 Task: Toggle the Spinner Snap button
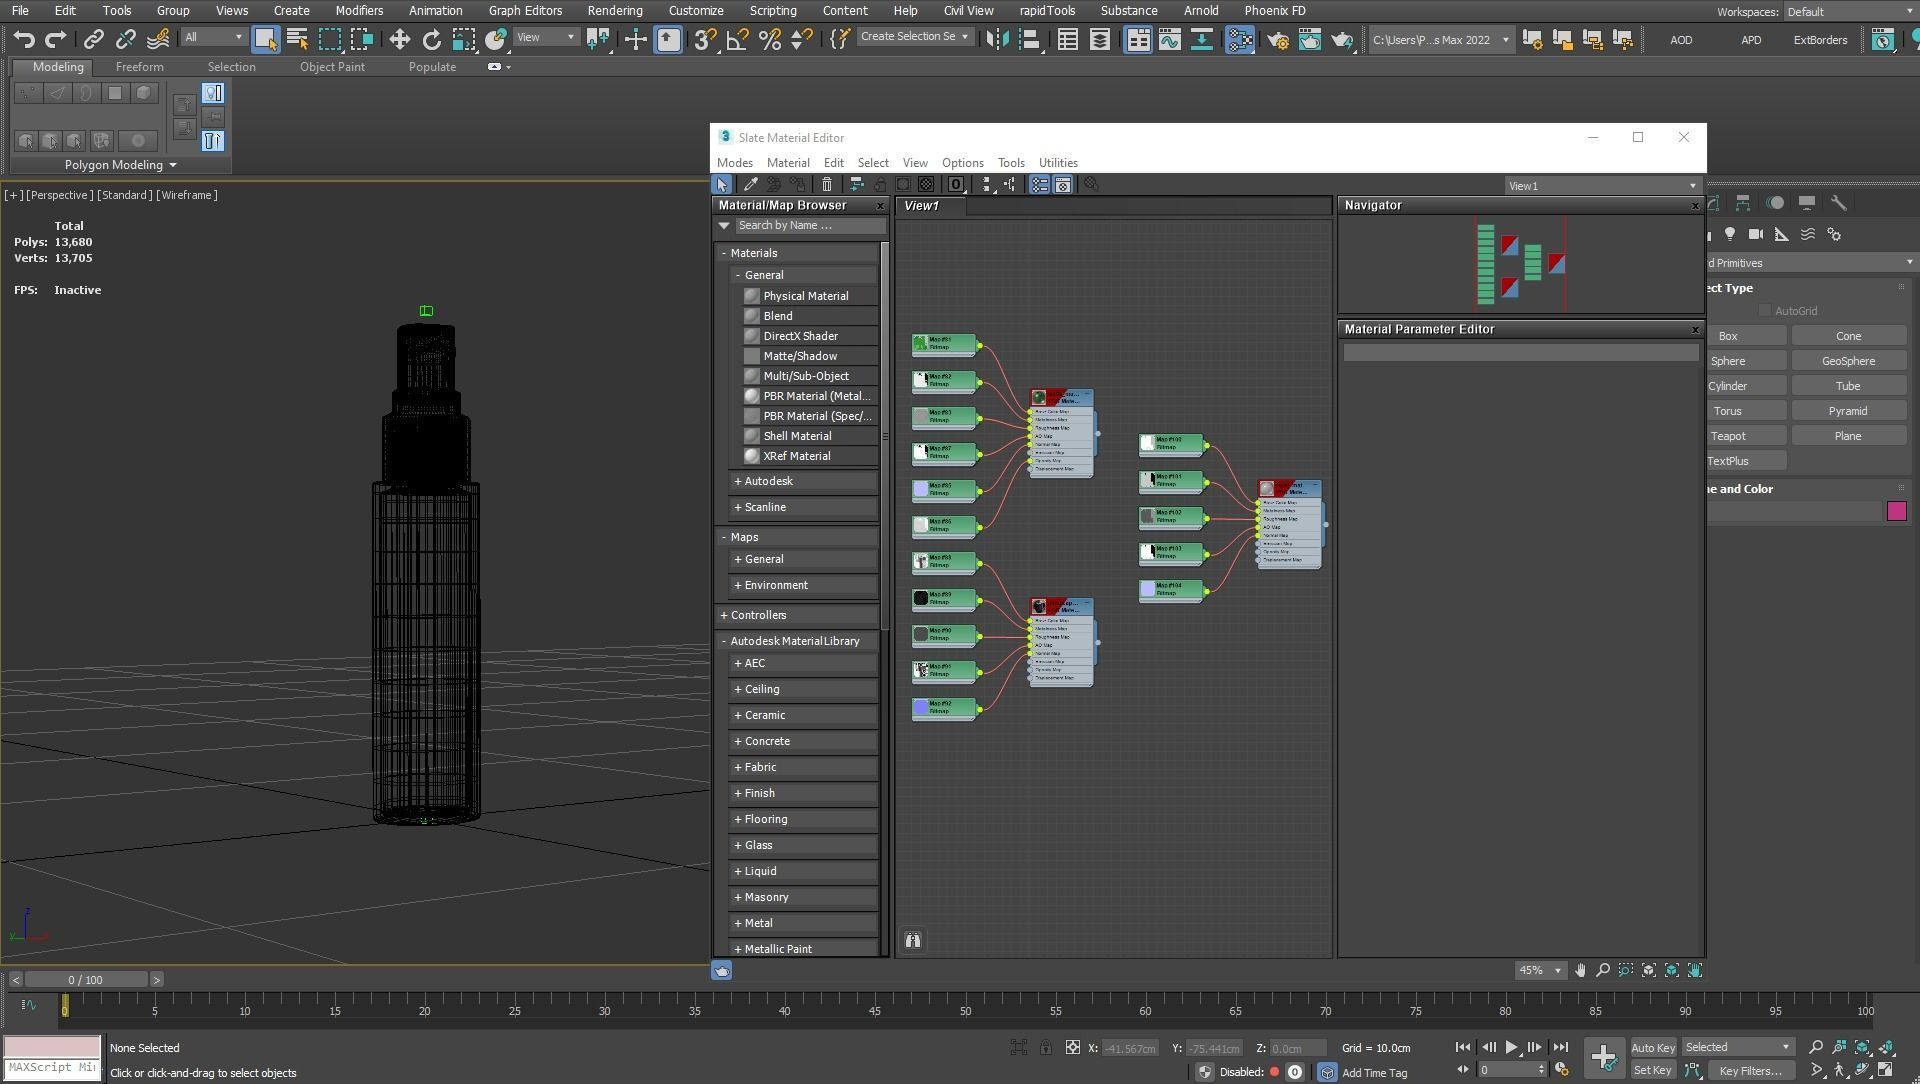click(x=801, y=39)
